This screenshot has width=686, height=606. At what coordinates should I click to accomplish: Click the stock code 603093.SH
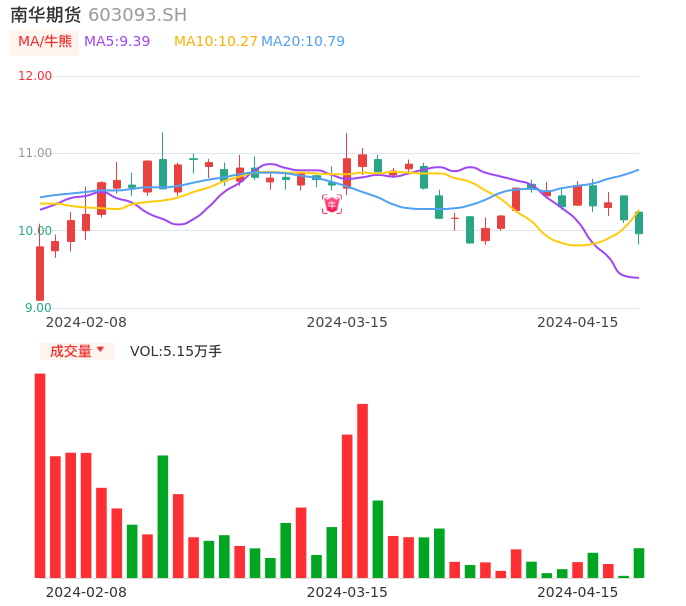137,15
